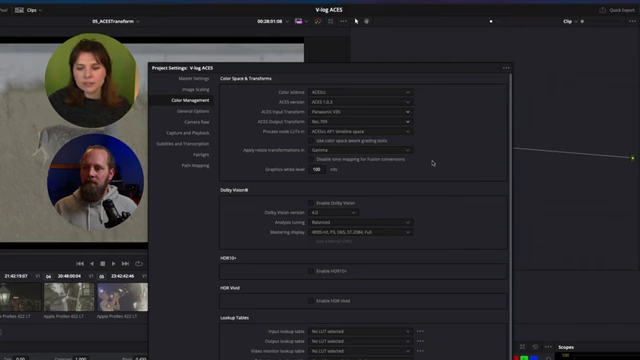Select clip 04 thumbnail
Screen dimensions: 640x360
[69, 297]
